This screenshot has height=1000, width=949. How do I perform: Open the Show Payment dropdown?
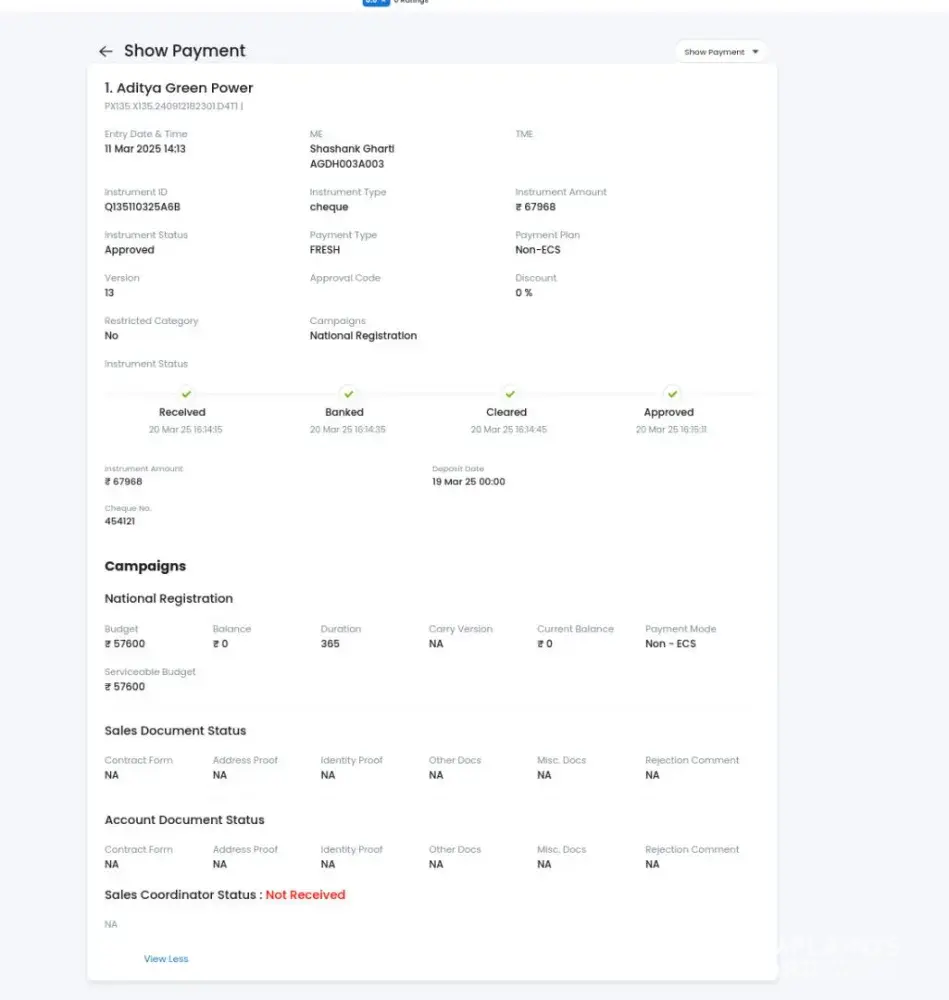[721, 52]
